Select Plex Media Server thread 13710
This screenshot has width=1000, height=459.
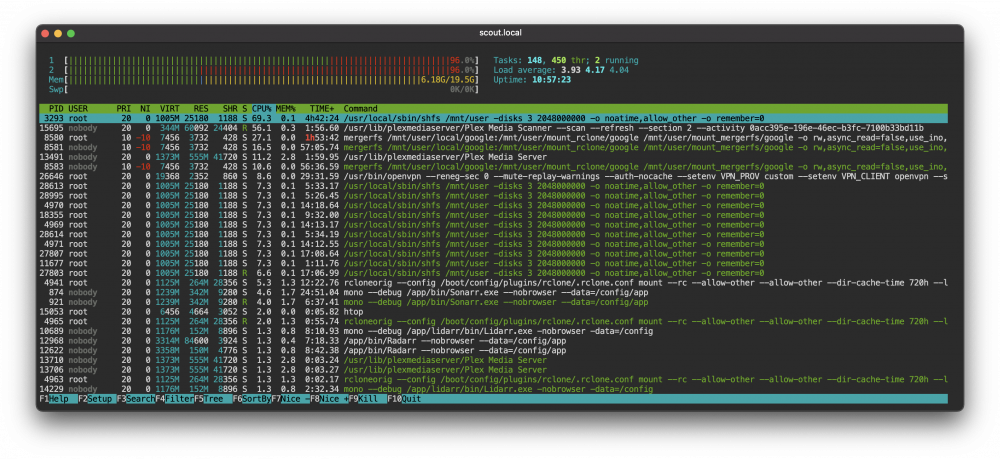pyautogui.click(x=493, y=360)
